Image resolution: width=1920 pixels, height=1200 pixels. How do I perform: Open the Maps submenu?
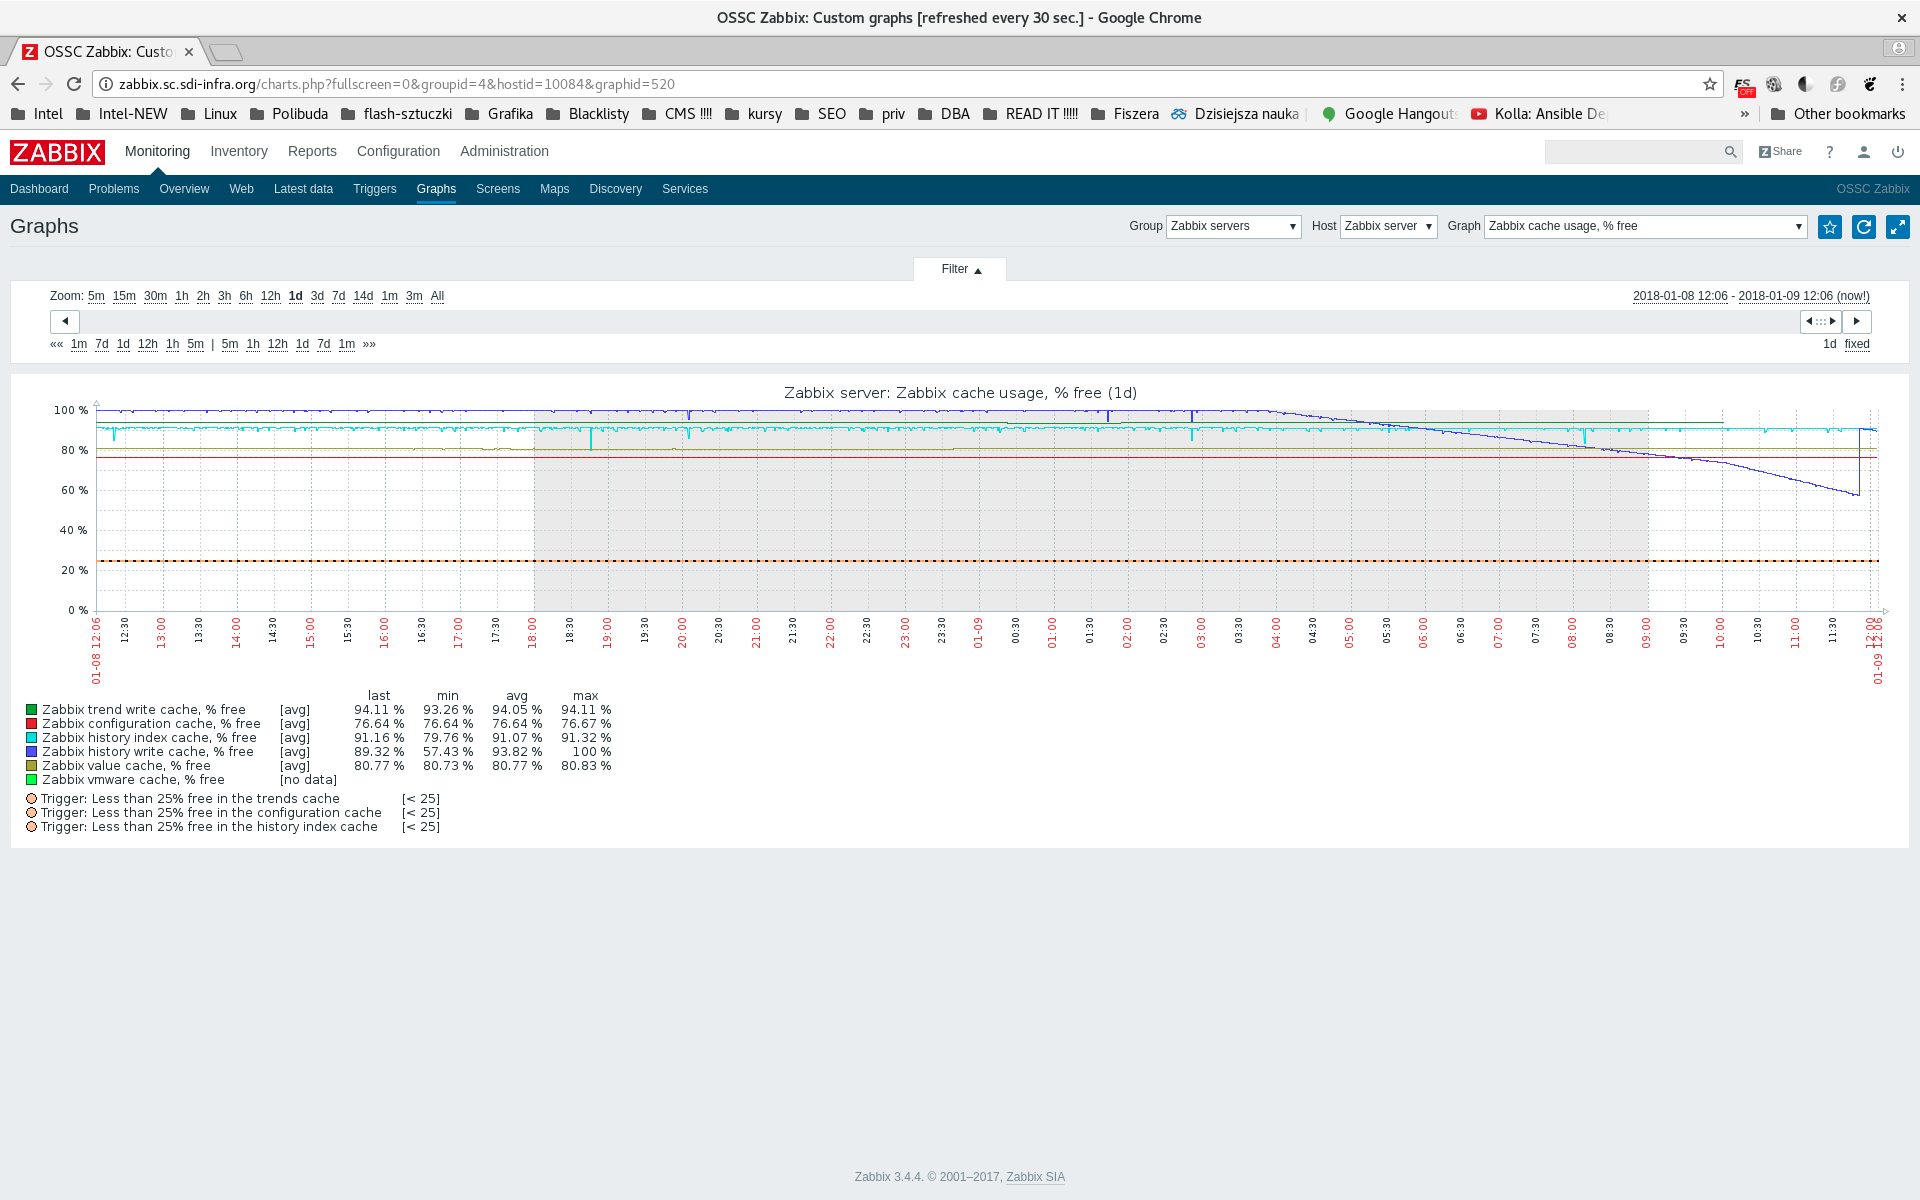(554, 189)
